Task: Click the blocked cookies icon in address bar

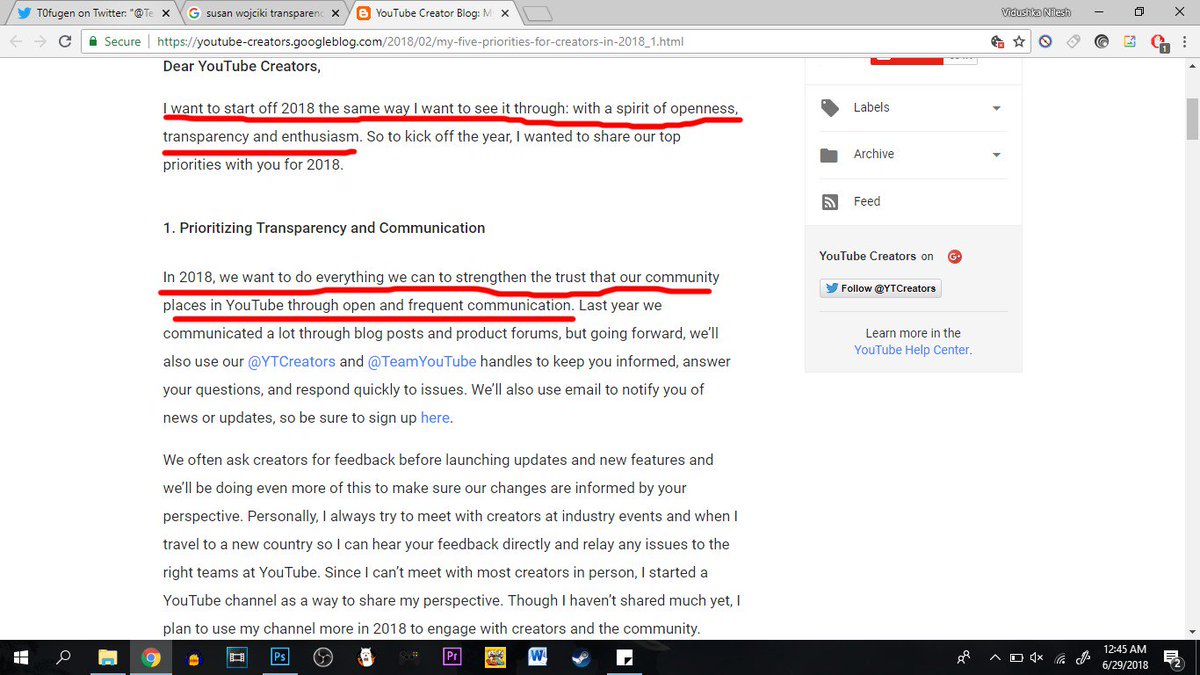Action: [997, 42]
